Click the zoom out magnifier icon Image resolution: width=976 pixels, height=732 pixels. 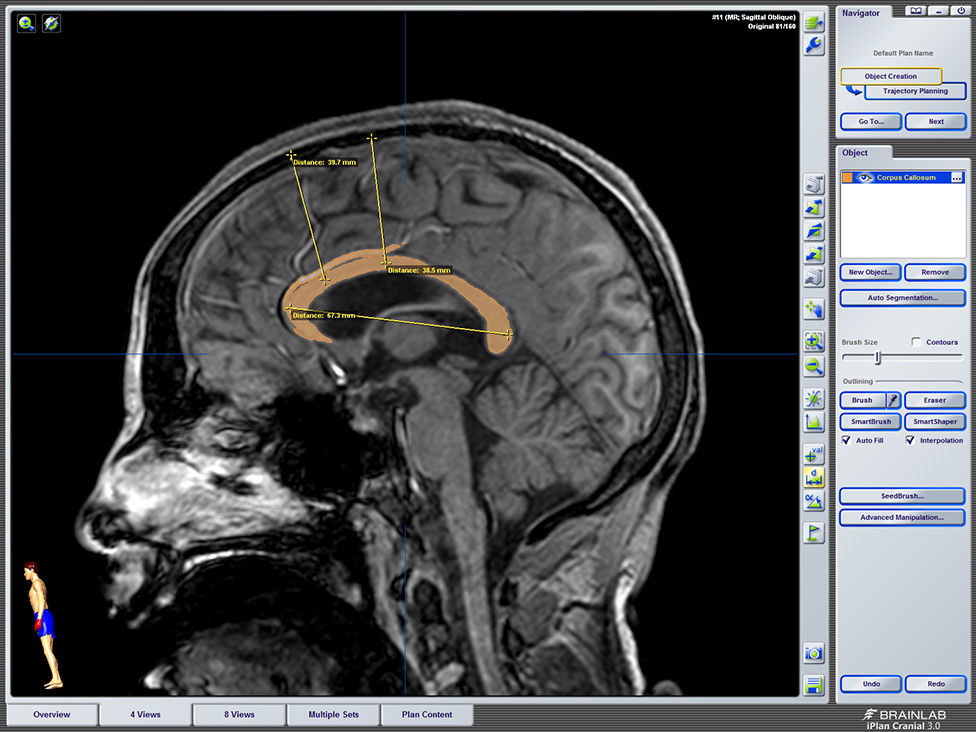(814, 367)
